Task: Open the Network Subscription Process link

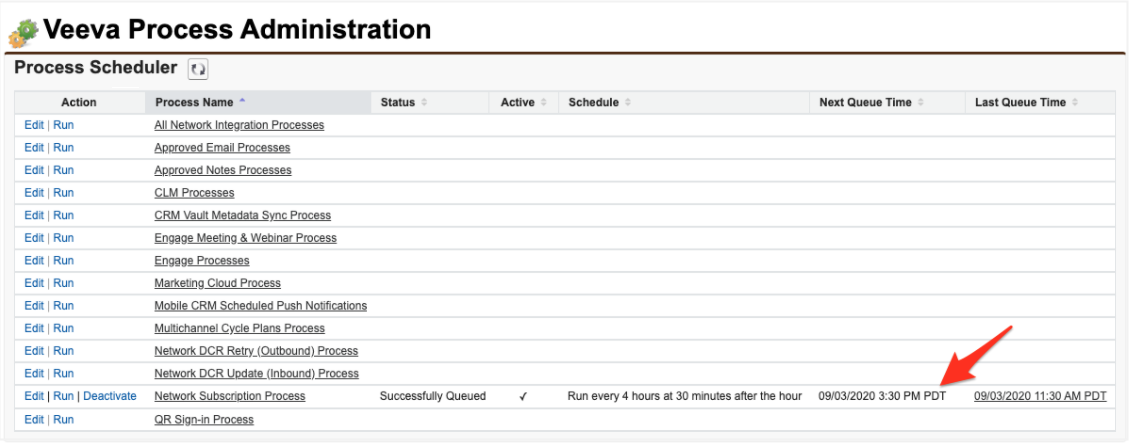Action: [230, 396]
